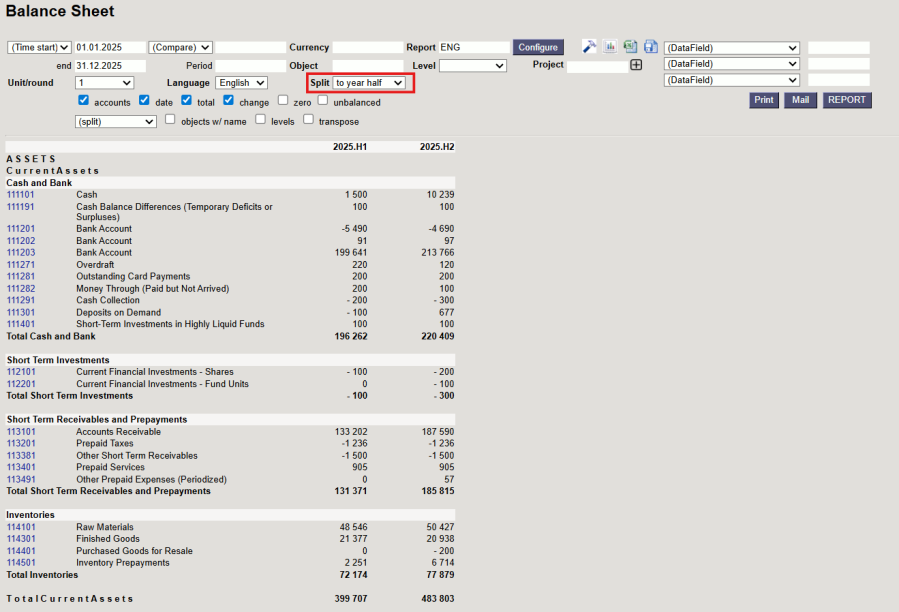
Task: Open the (Time start) dropdown
Action: coord(39,48)
